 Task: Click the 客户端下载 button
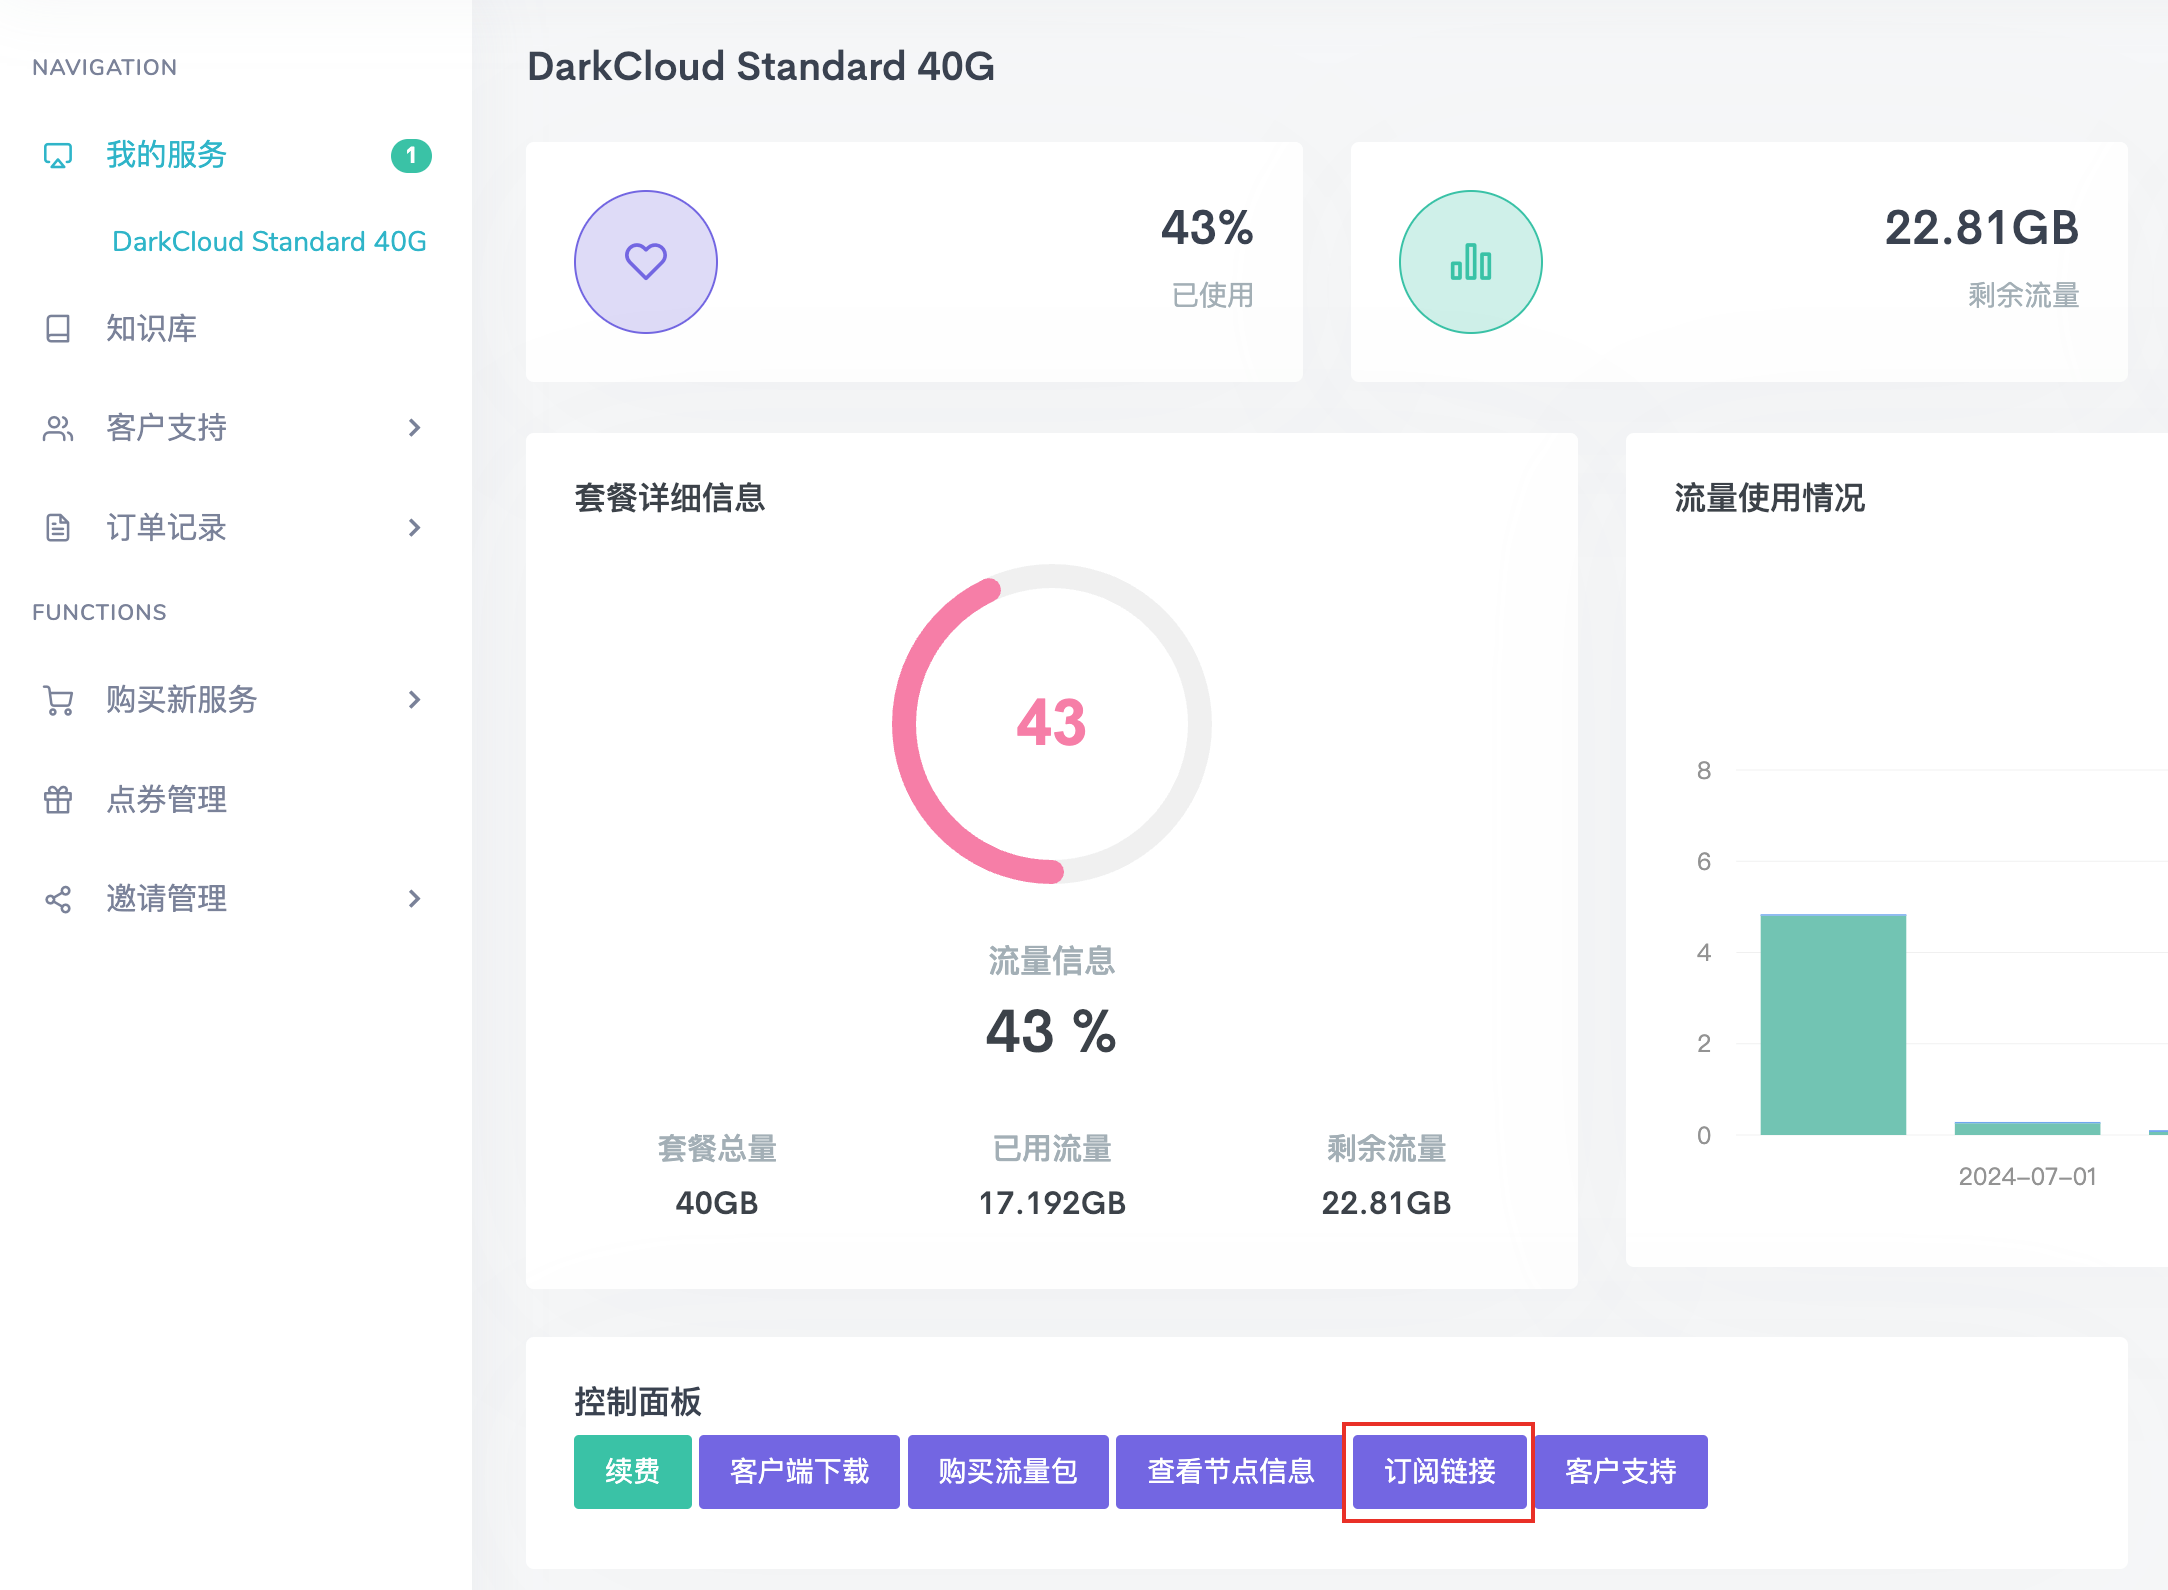click(x=799, y=1471)
